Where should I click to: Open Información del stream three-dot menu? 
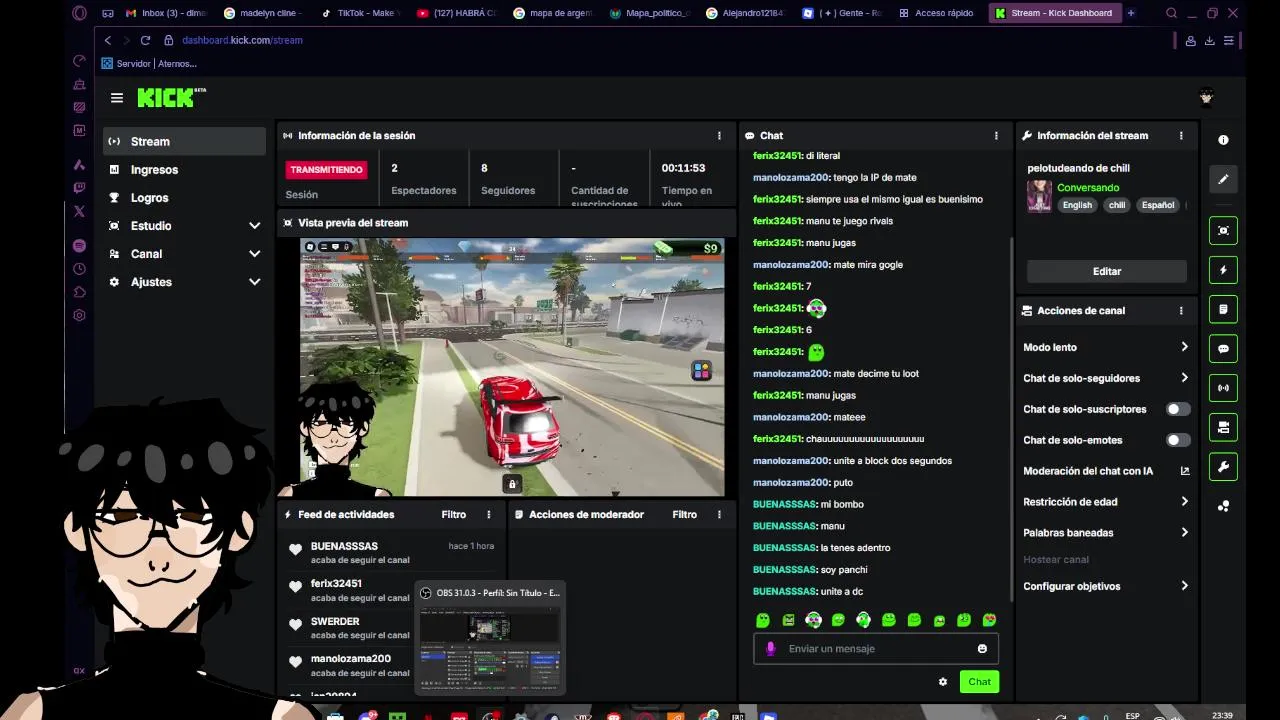click(1180, 136)
